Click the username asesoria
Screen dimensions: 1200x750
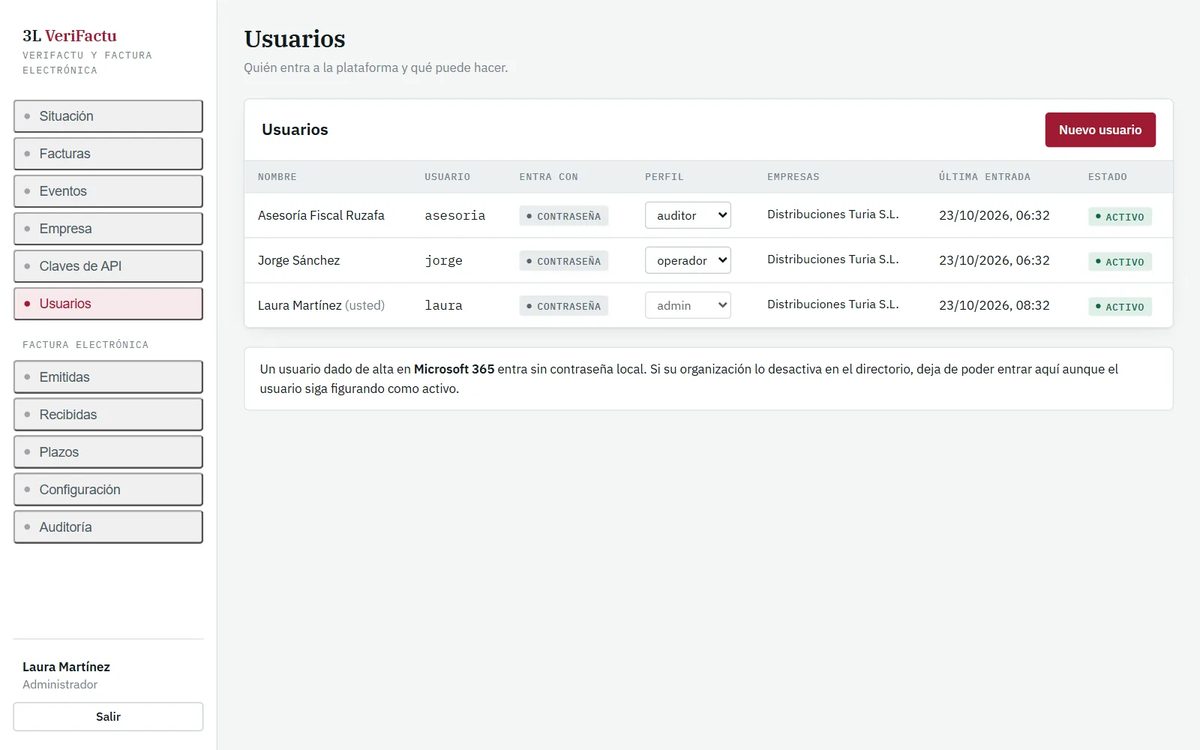pyautogui.click(x=455, y=215)
